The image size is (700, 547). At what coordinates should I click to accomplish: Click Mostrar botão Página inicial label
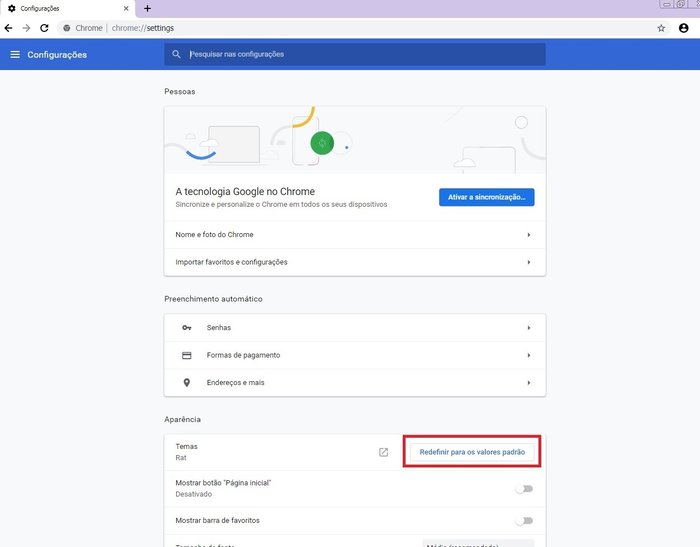pos(223,483)
